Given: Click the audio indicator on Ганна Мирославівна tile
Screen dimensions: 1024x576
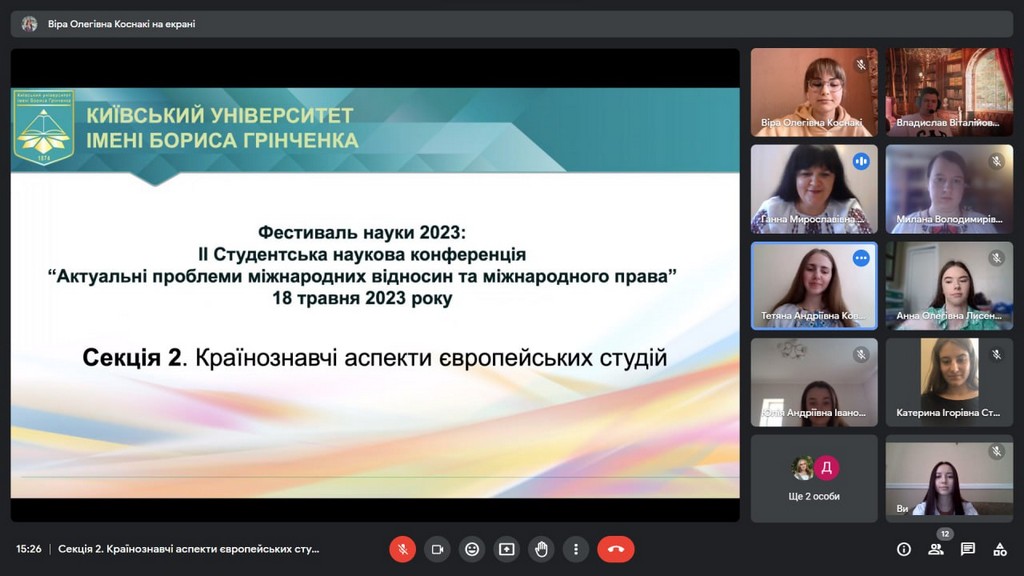Looking at the screenshot, I should [x=861, y=161].
